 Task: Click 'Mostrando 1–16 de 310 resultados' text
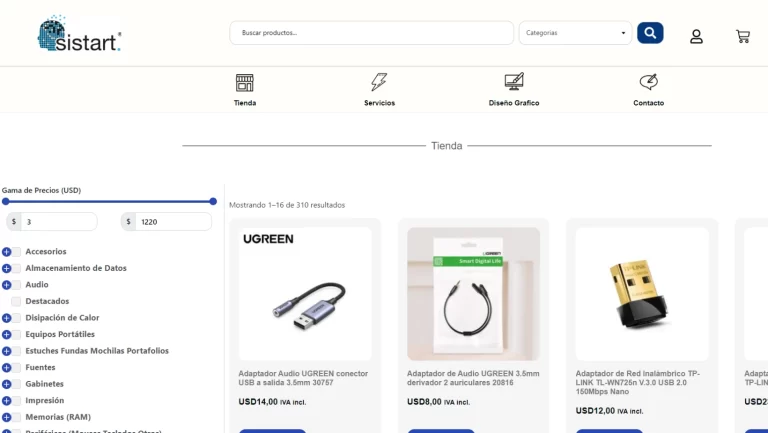287,205
